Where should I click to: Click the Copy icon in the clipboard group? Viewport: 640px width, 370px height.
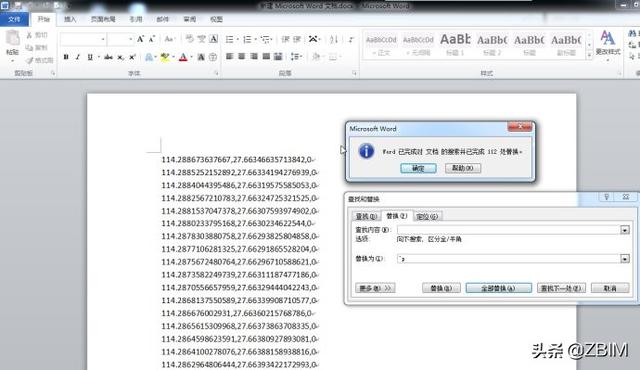pos(29,48)
